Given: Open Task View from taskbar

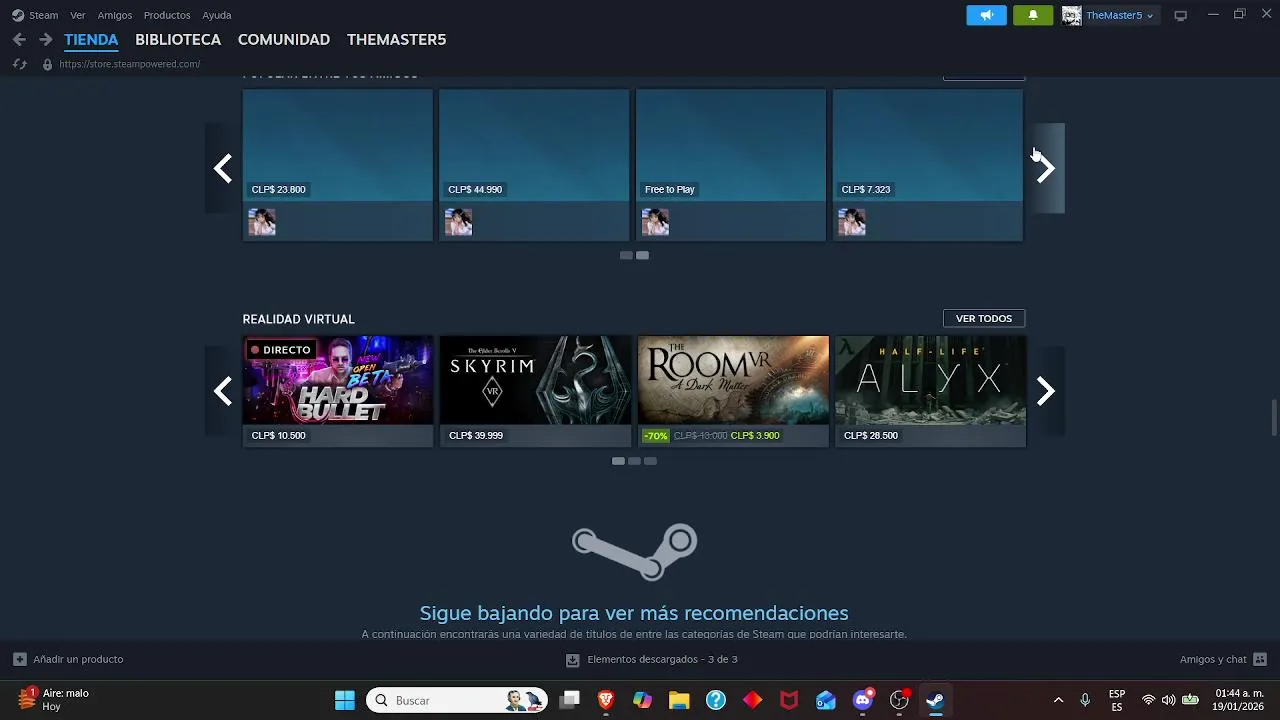Looking at the screenshot, I should click(x=569, y=700).
